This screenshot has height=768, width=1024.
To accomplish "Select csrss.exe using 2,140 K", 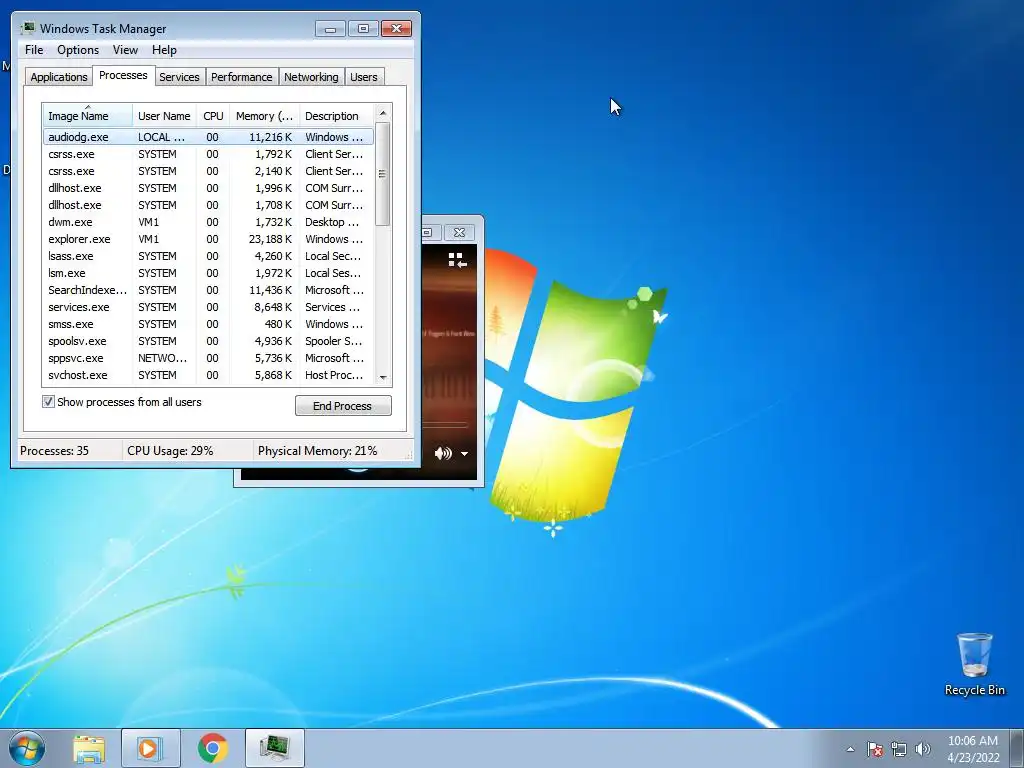I will (x=208, y=171).
